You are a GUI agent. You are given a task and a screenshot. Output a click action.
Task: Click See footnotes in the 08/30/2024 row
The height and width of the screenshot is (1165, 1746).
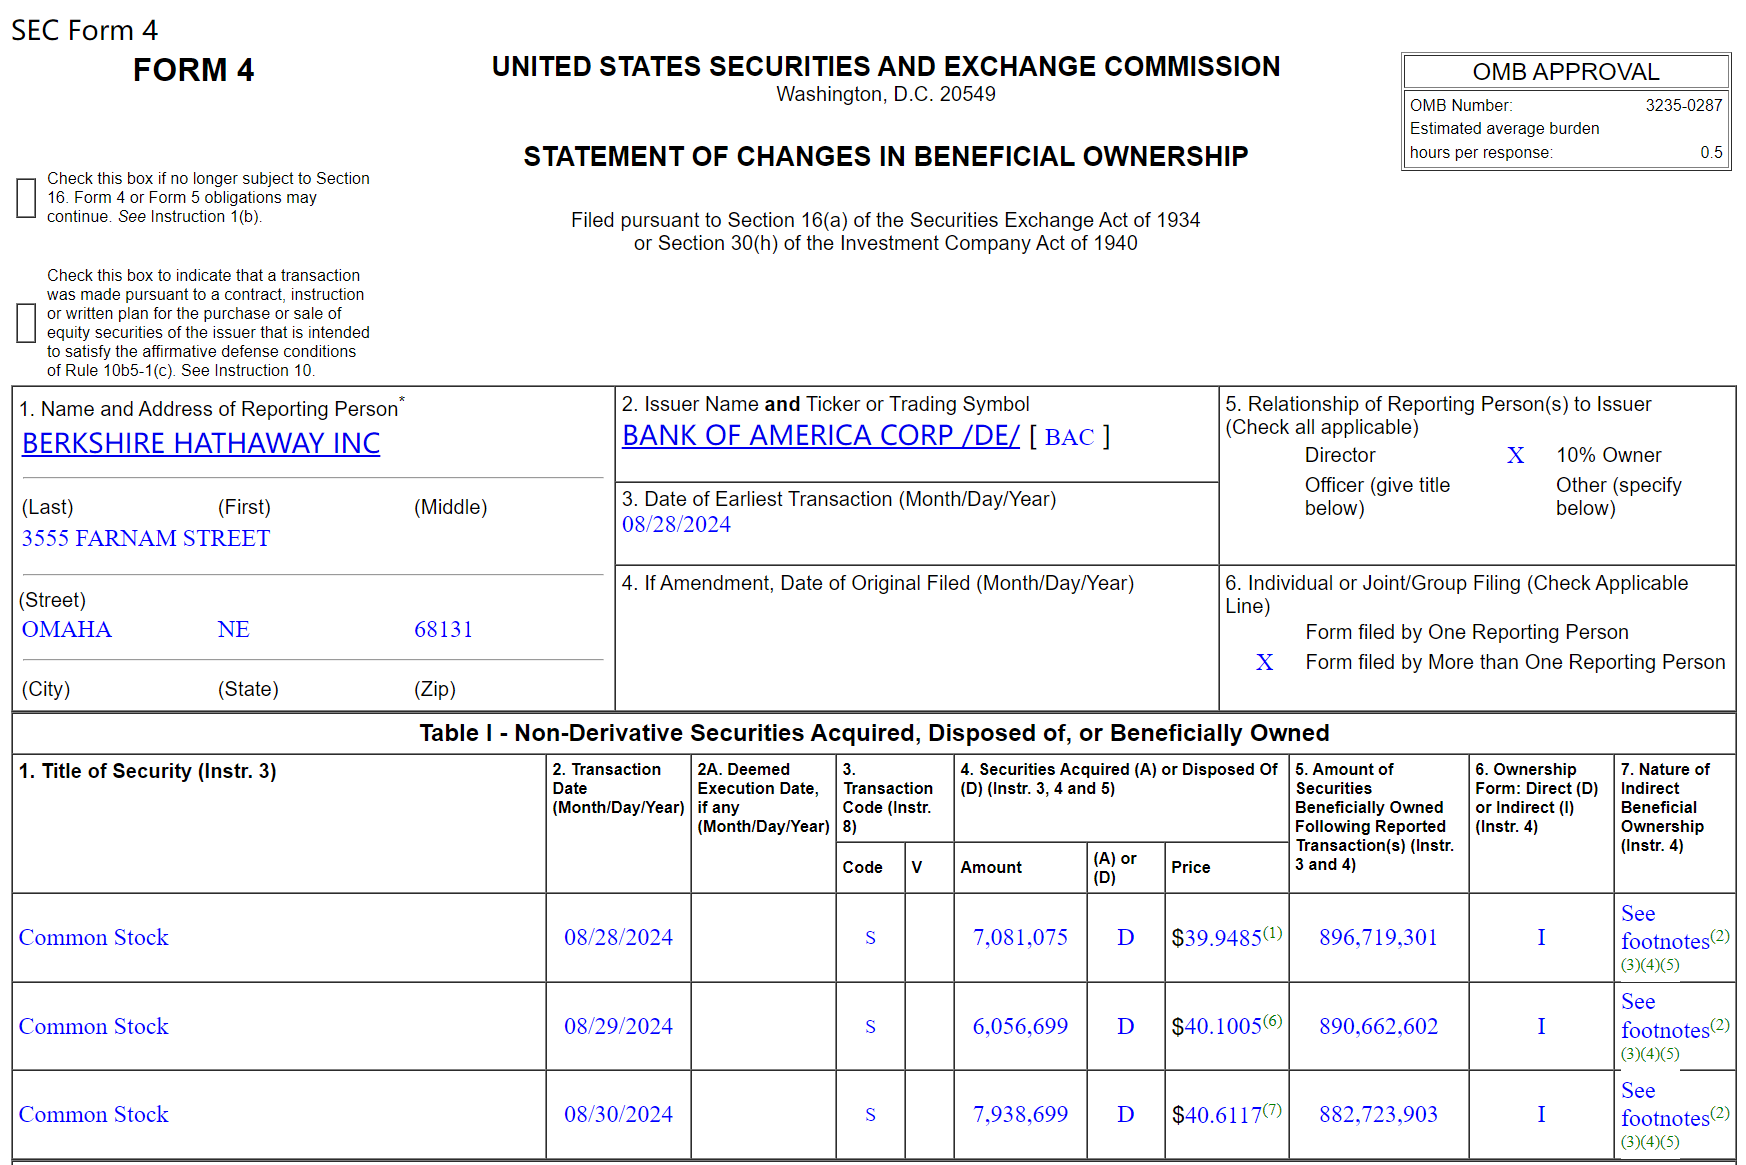(x=1665, y=1104)
